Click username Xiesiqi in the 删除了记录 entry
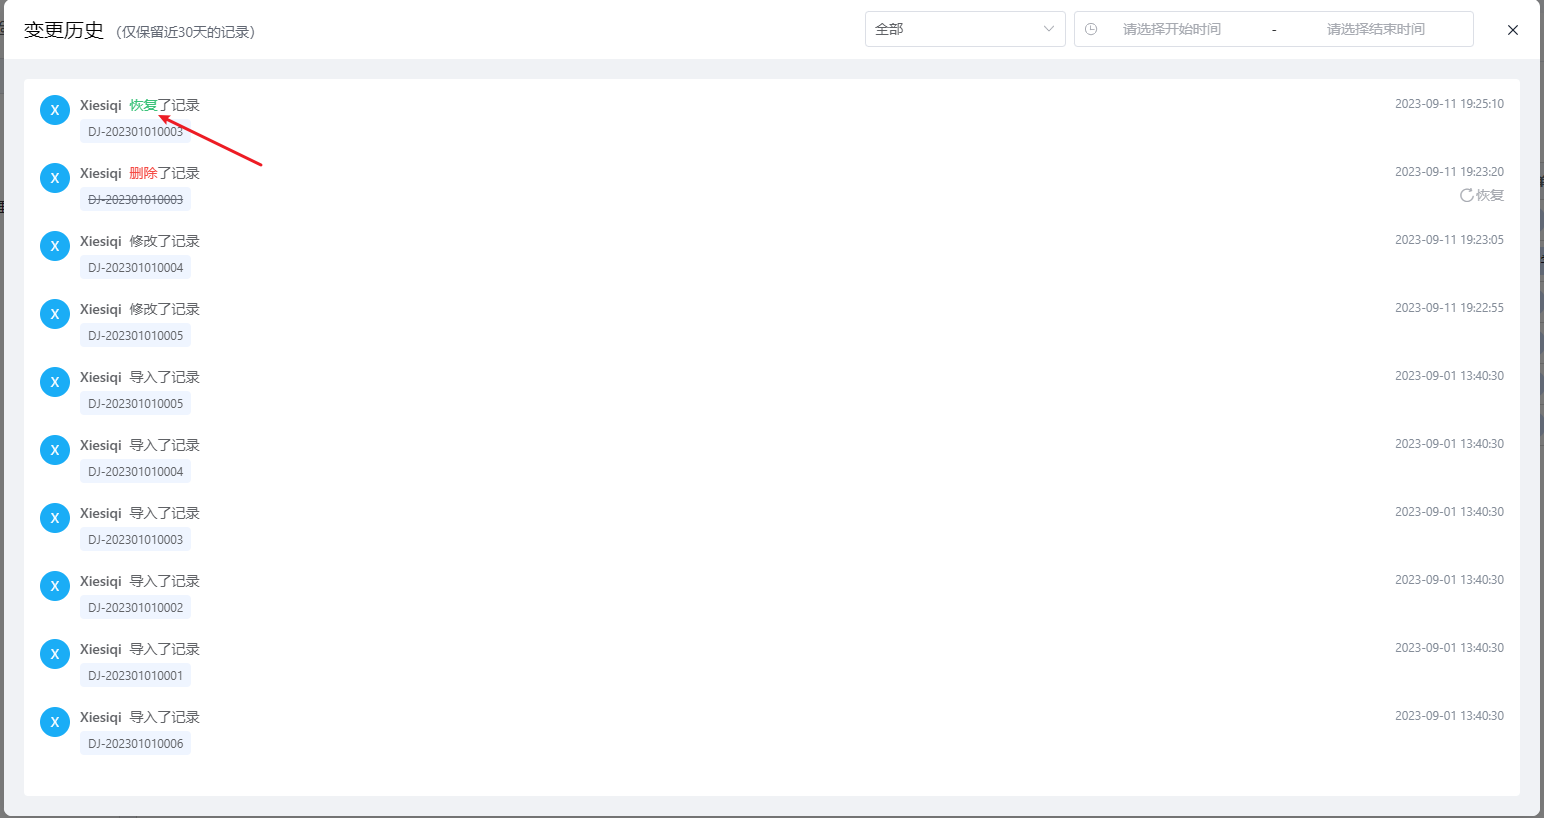Image resolution: width=1544 pixels, height=818 pixels. tap(101, 173)
